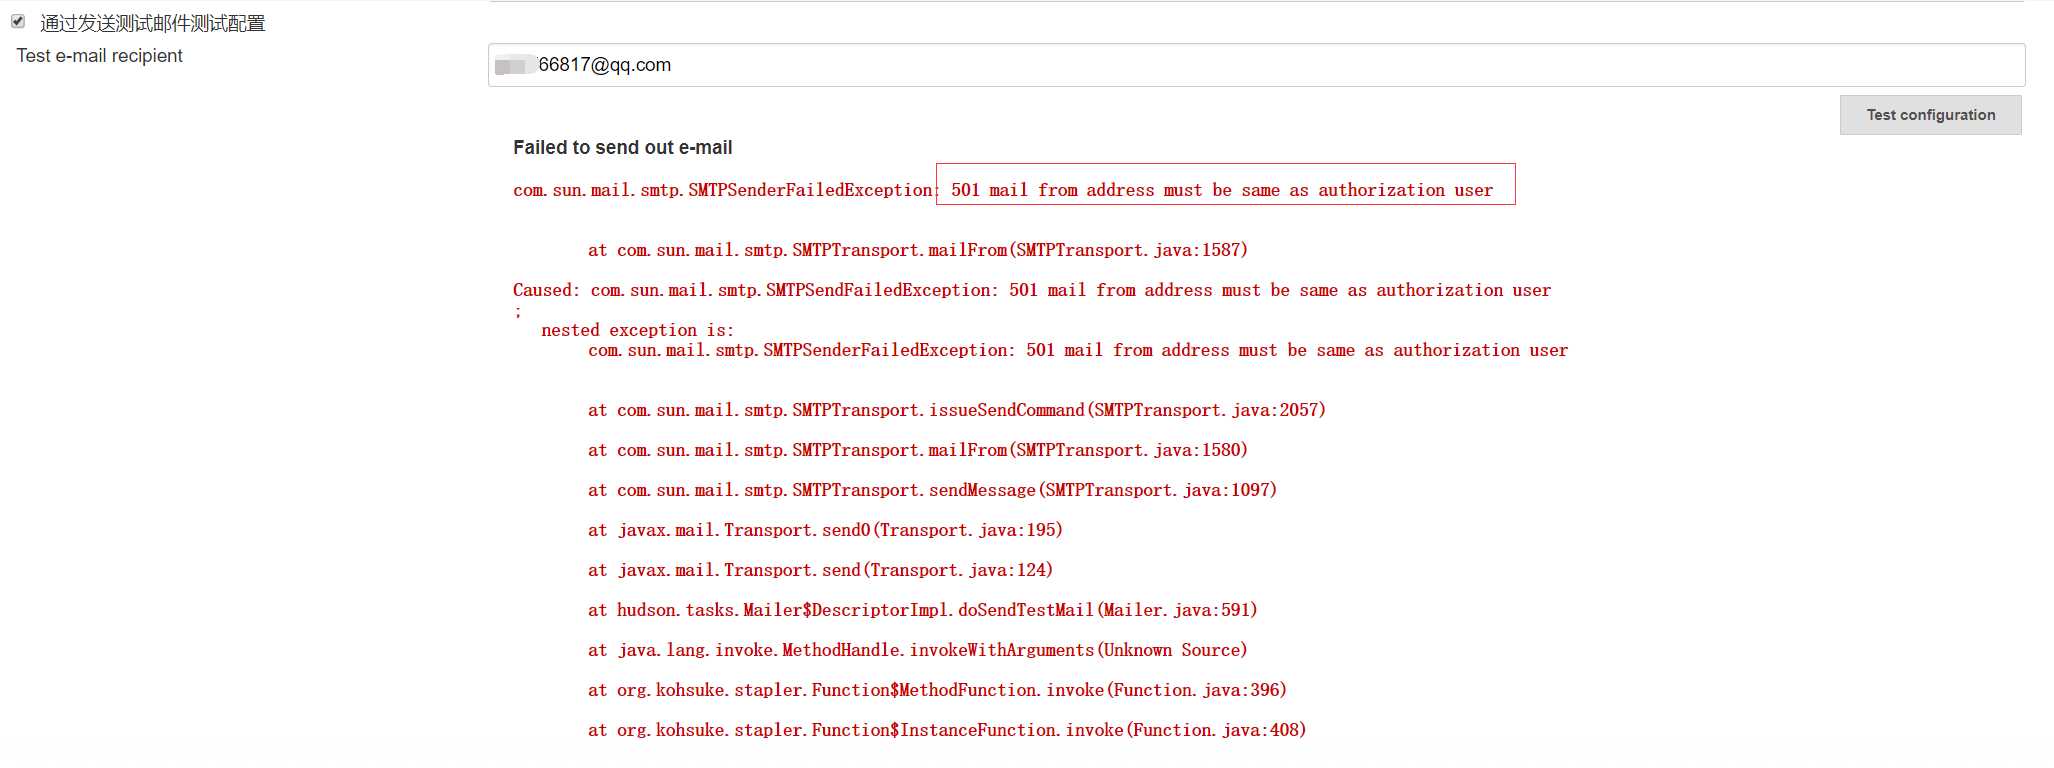Click the issueSendCommand stack trace line
Image resolution: width=2054 pixels, height=768 pixels.
956,410
